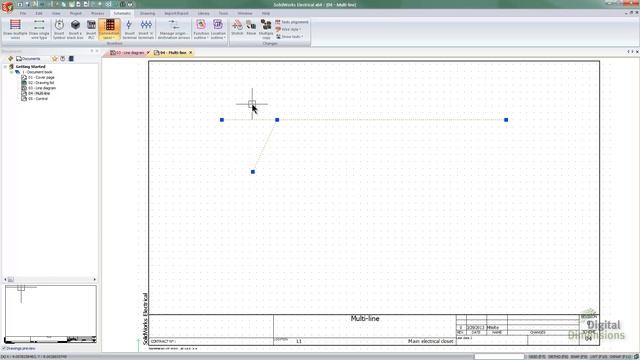Toggle ORTHO (F8) in status bar
The height and width of the screenshot is (360, 640).
click(558, 357)
